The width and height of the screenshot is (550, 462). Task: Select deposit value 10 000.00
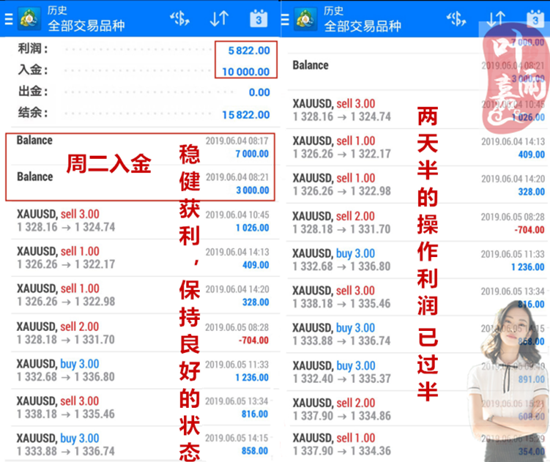(246, 72)
